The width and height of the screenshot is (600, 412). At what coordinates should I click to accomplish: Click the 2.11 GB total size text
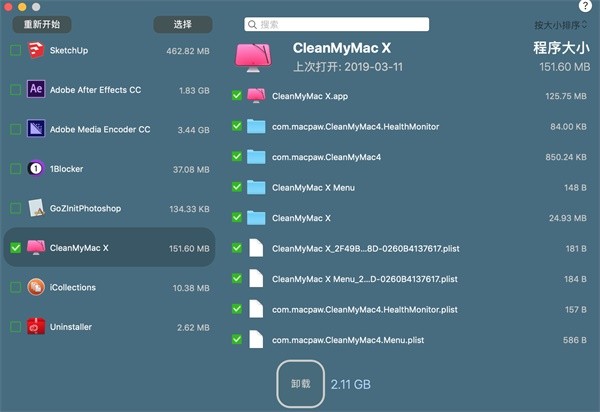[351, 384]
